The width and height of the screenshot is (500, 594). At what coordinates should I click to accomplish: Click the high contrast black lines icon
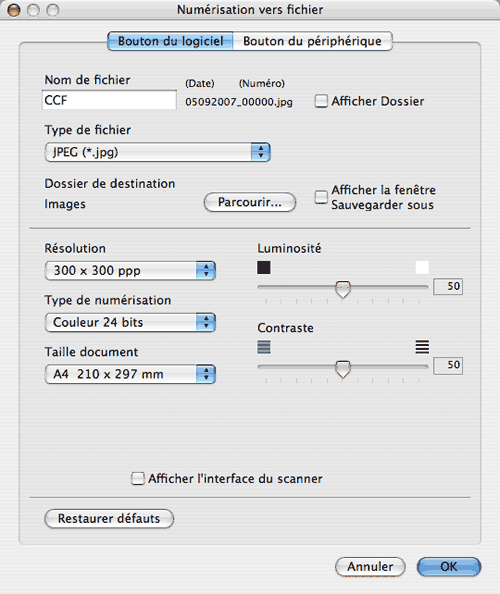tap(422, 347)
